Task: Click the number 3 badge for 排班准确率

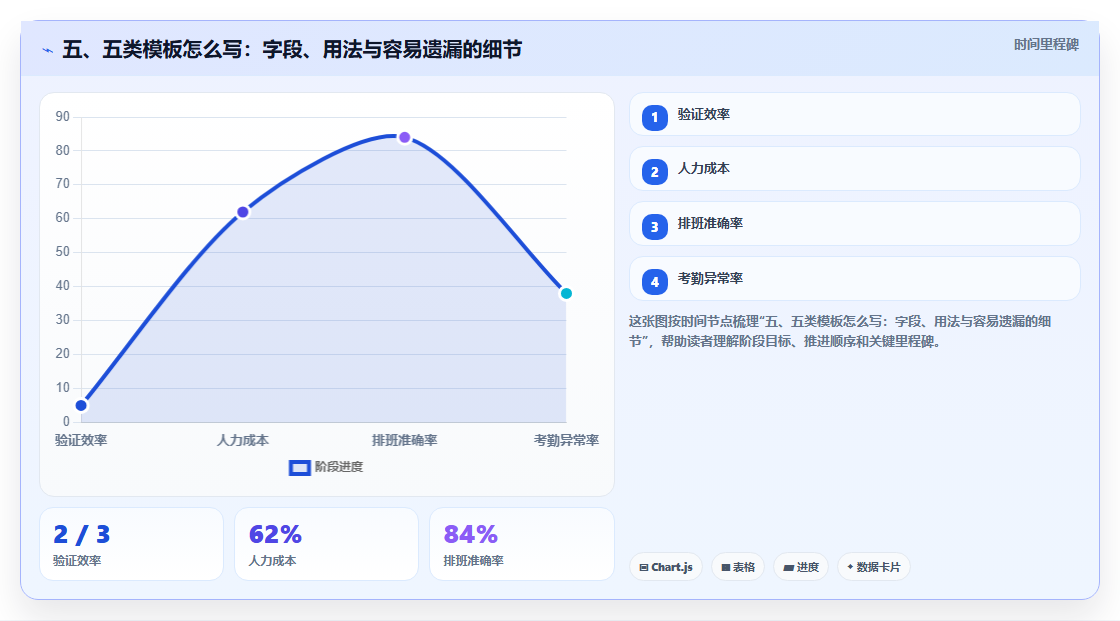Action: click(x=654, y=227)
